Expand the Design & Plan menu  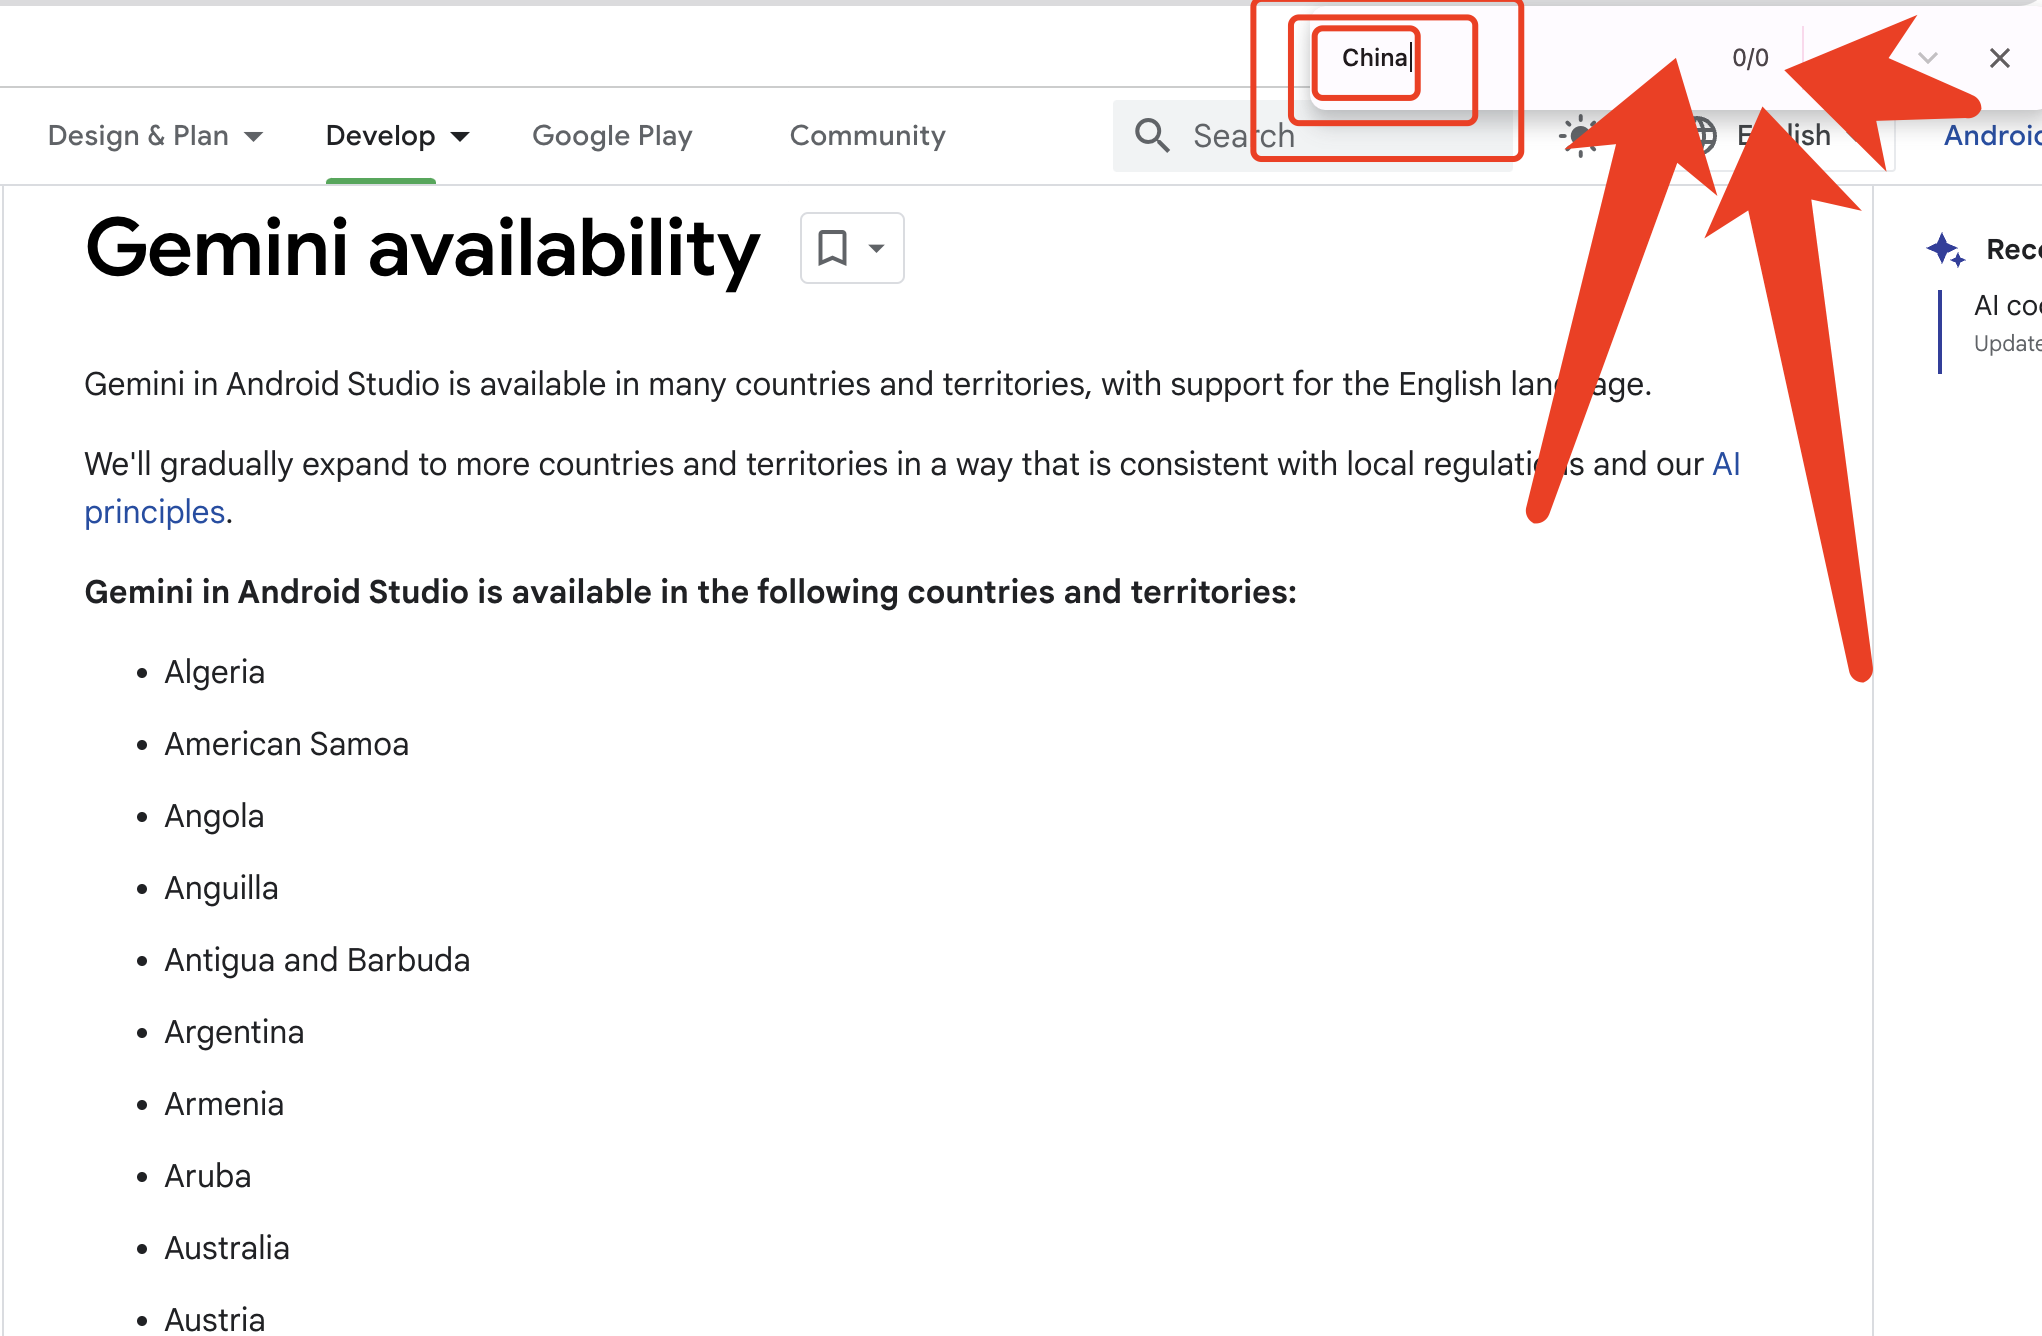pyautogui.click(x=155, y=136)
